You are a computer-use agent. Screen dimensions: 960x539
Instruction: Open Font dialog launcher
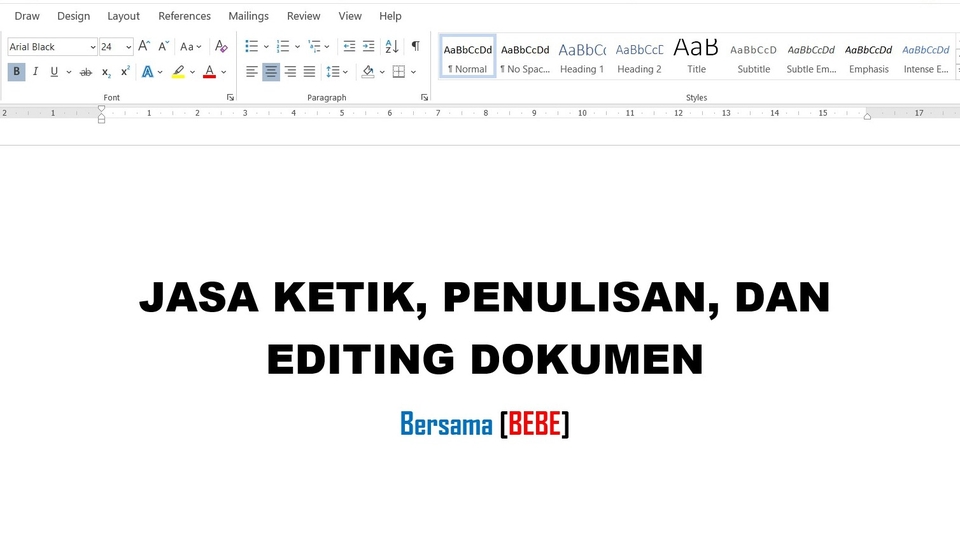[x=230, y=97]
